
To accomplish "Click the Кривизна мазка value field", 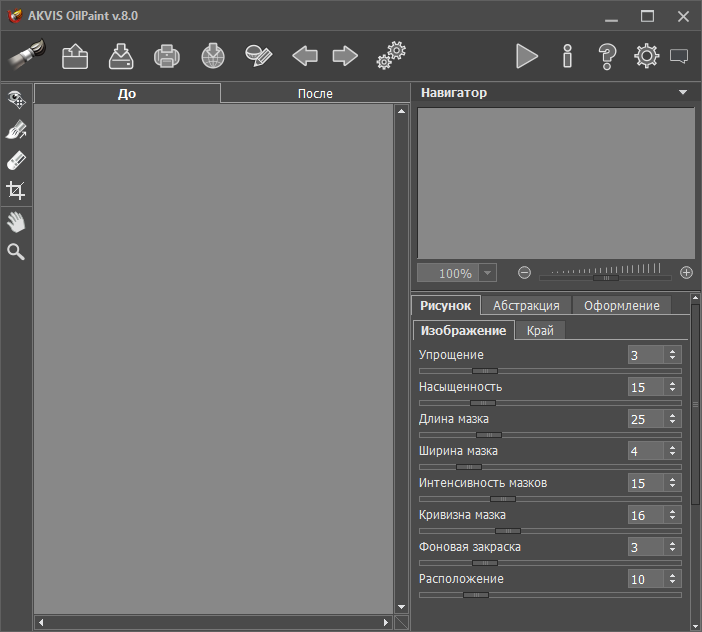I will pos(646,515).
